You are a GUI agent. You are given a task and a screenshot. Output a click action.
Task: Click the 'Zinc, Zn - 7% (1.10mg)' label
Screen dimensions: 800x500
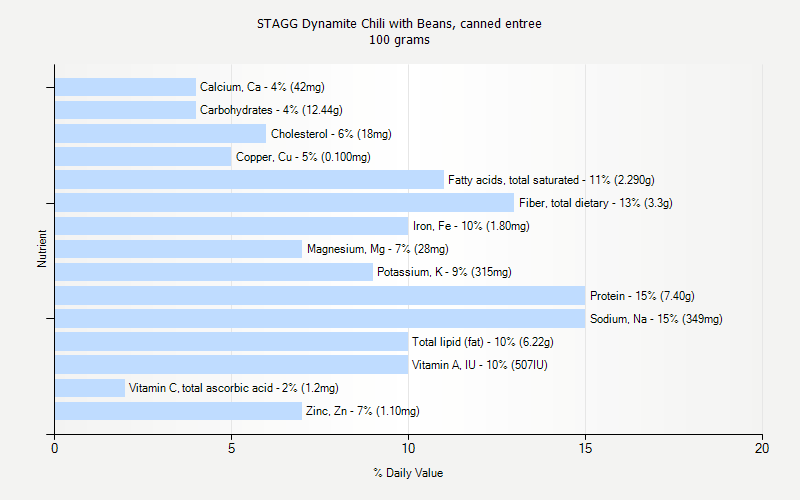tap(363, 411)
